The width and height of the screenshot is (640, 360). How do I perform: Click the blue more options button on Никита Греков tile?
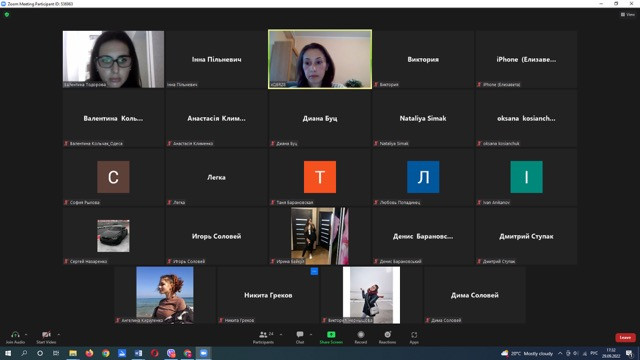[x=314, y=271]
